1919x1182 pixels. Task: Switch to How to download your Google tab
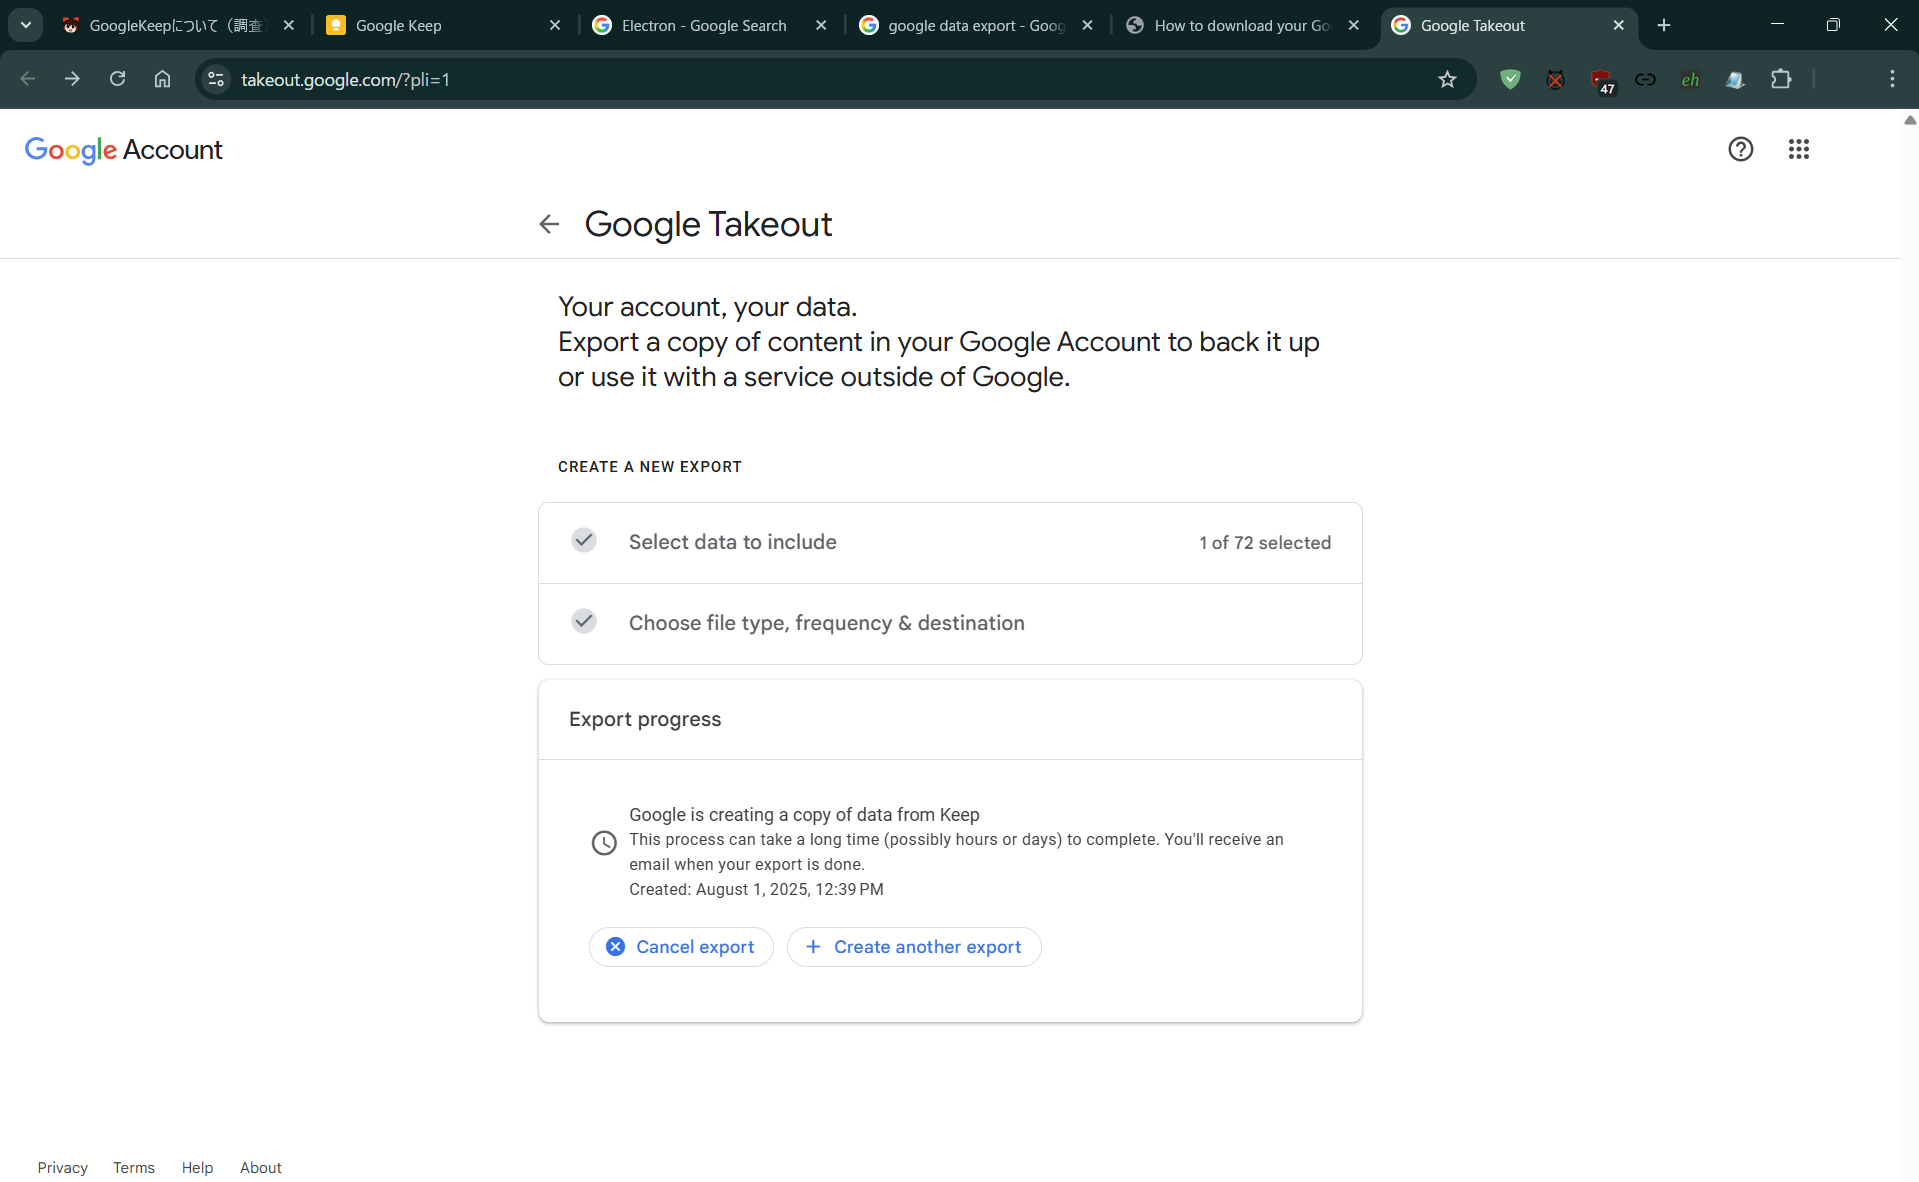pyautogui.click(x=1242, y=25)
